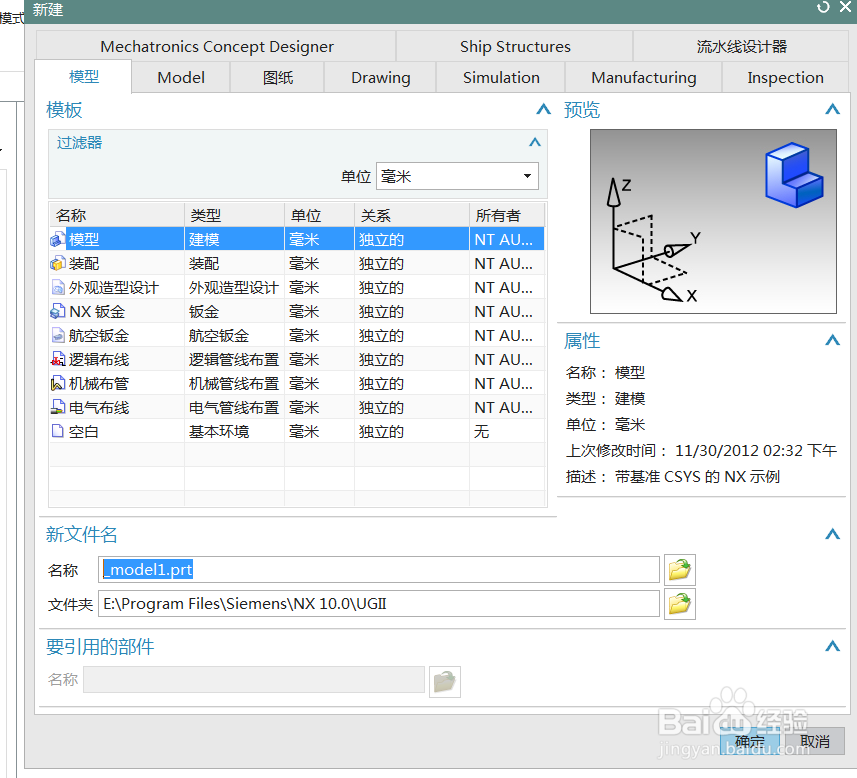The height and width of the screenshot is (778, 857).
Task: Click the 取消 button
Action: [x=814, y=741]
